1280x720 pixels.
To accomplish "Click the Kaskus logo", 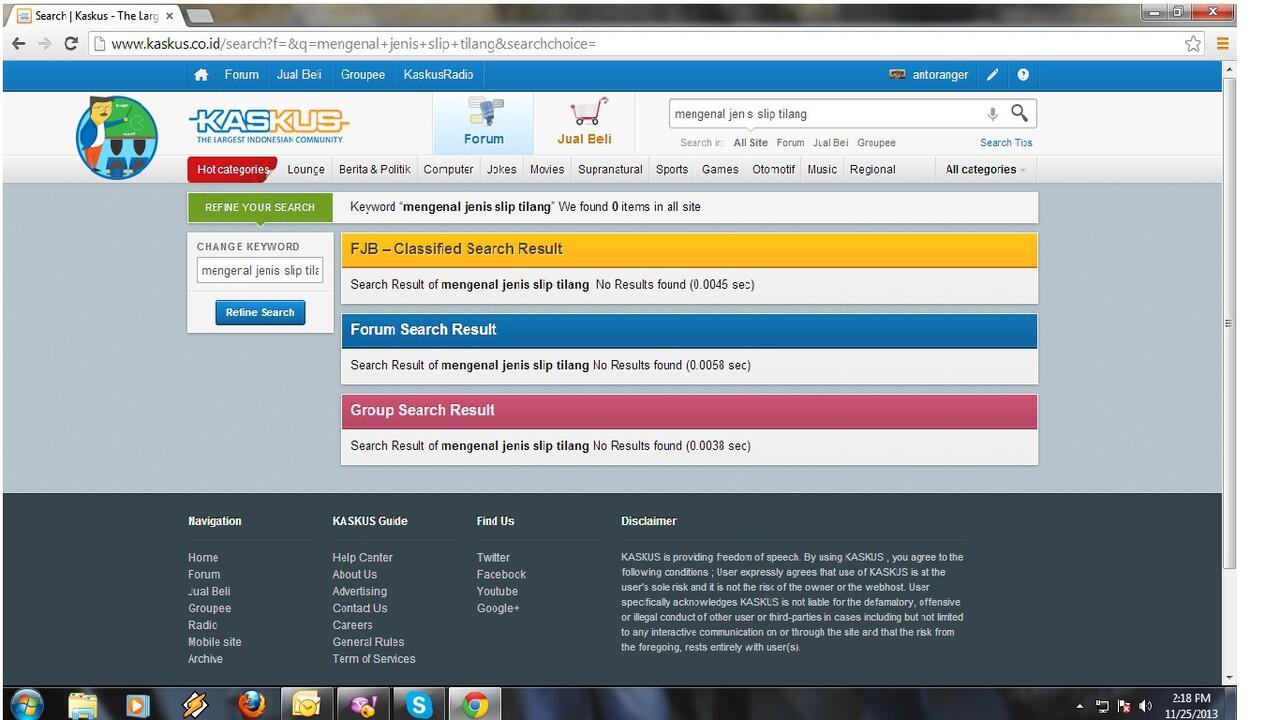I will click(268, 126).
